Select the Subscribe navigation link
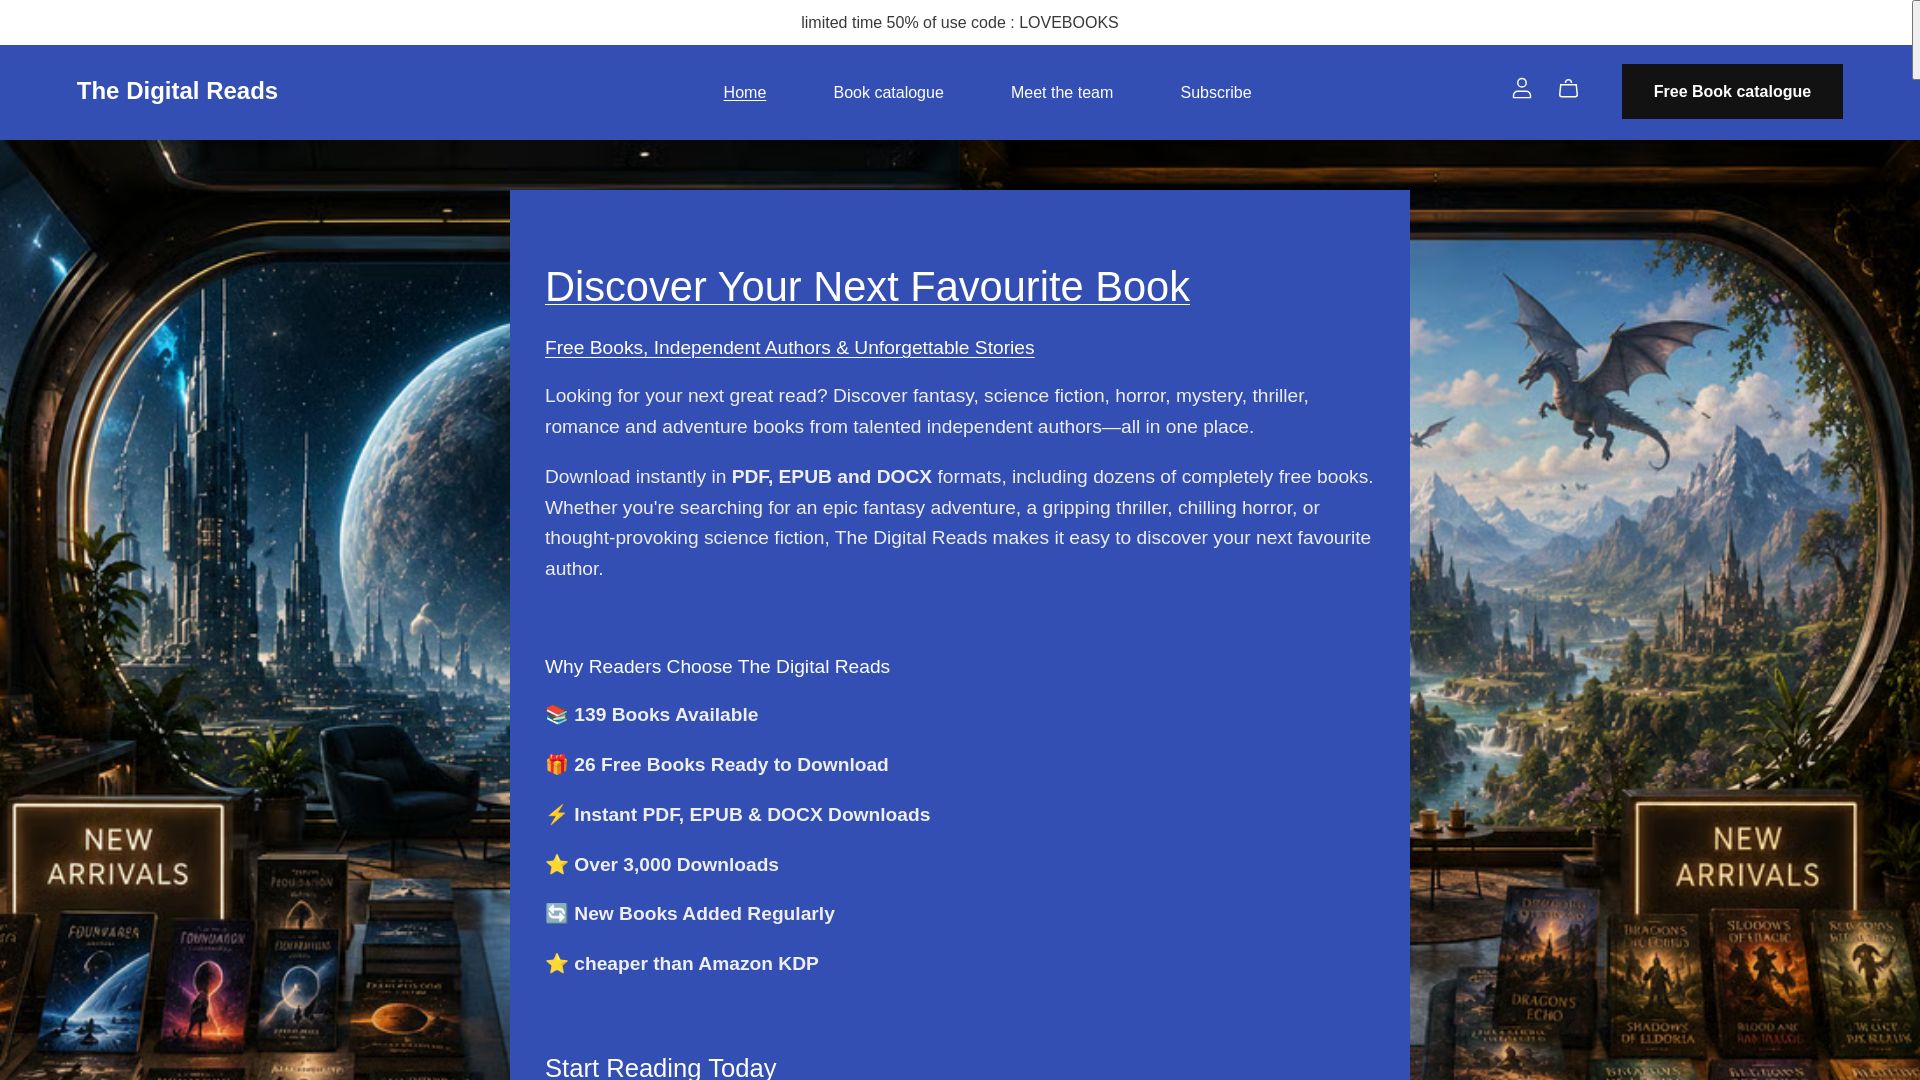The height and width of the screenshot is (1080, 1920). tap(1215, 92)
